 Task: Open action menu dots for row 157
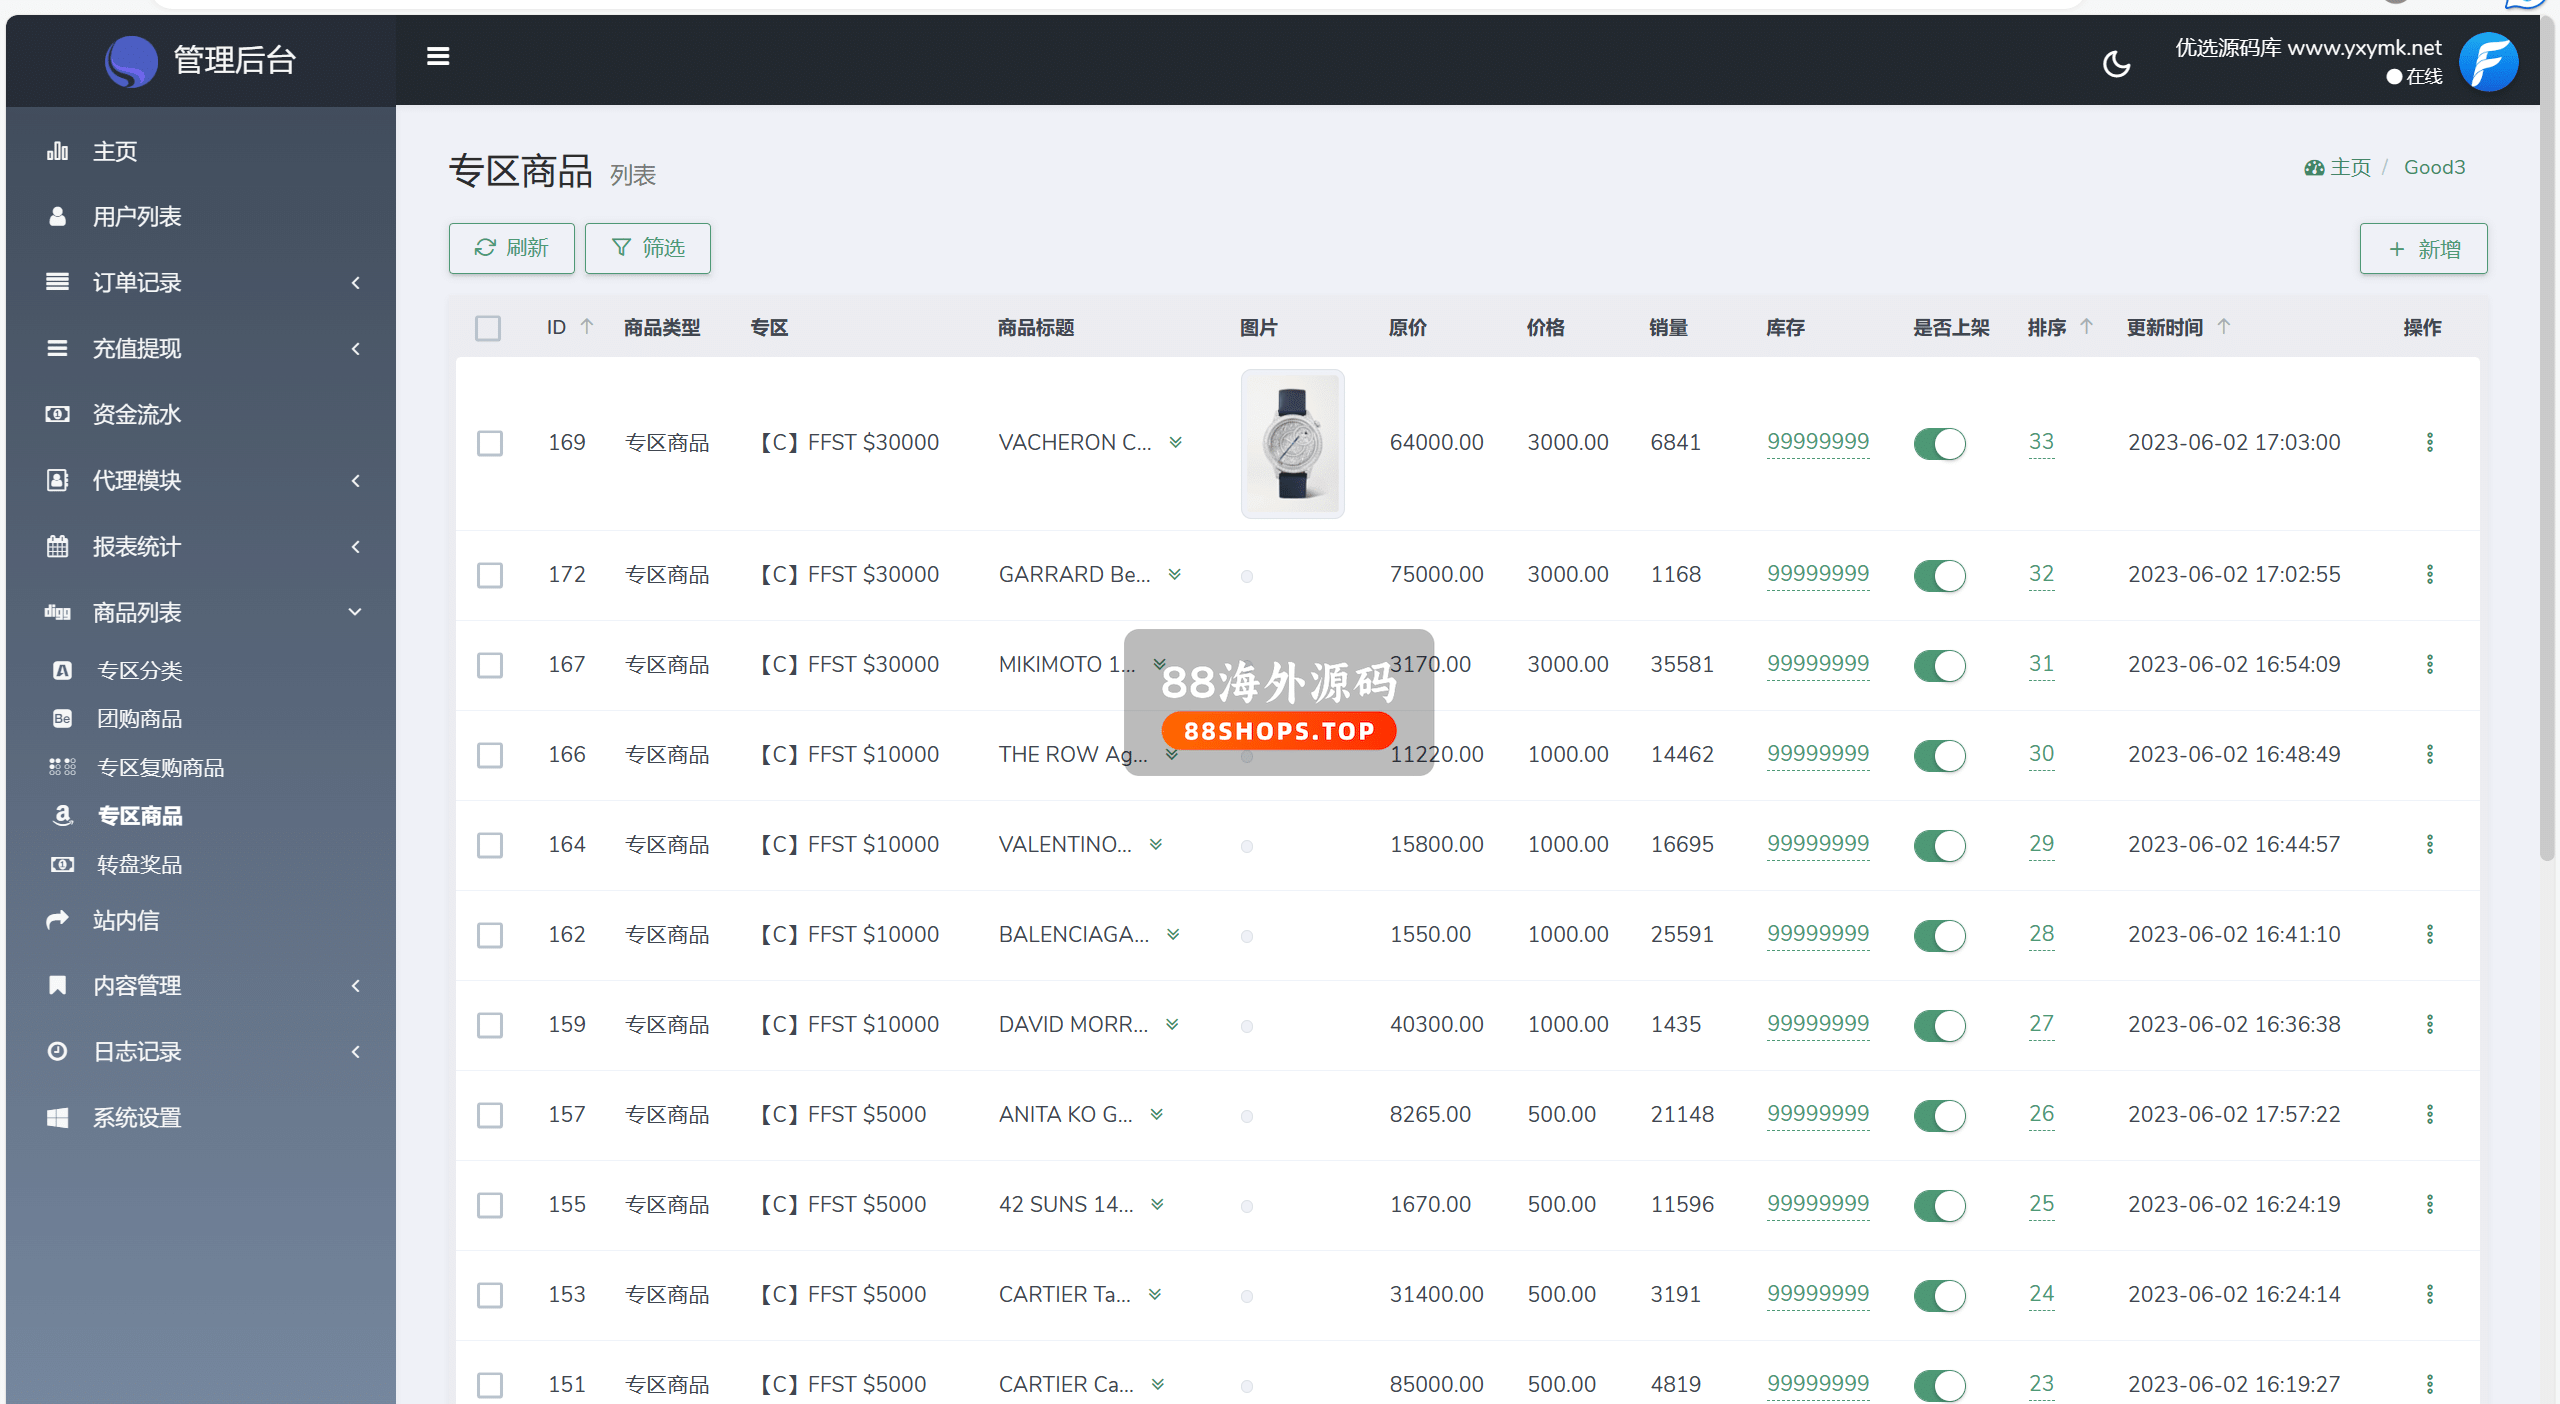pos(2429,1114)
